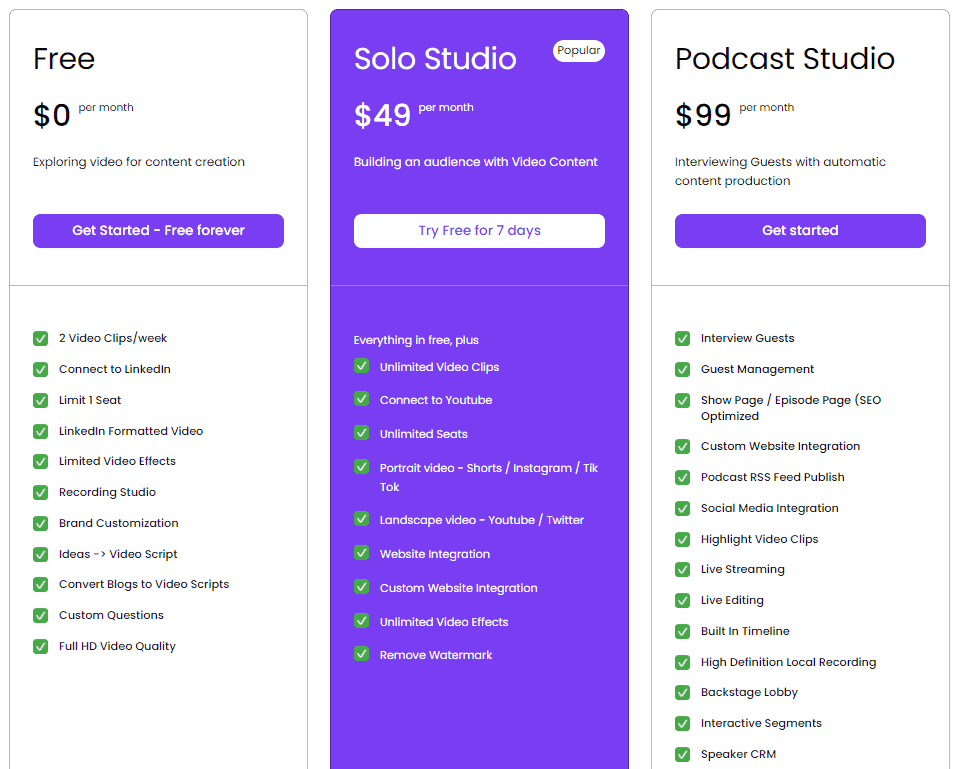963x769 pixels.
Task: Click the Podcast Studio Get started button
Action: click(x=800, y=231)
